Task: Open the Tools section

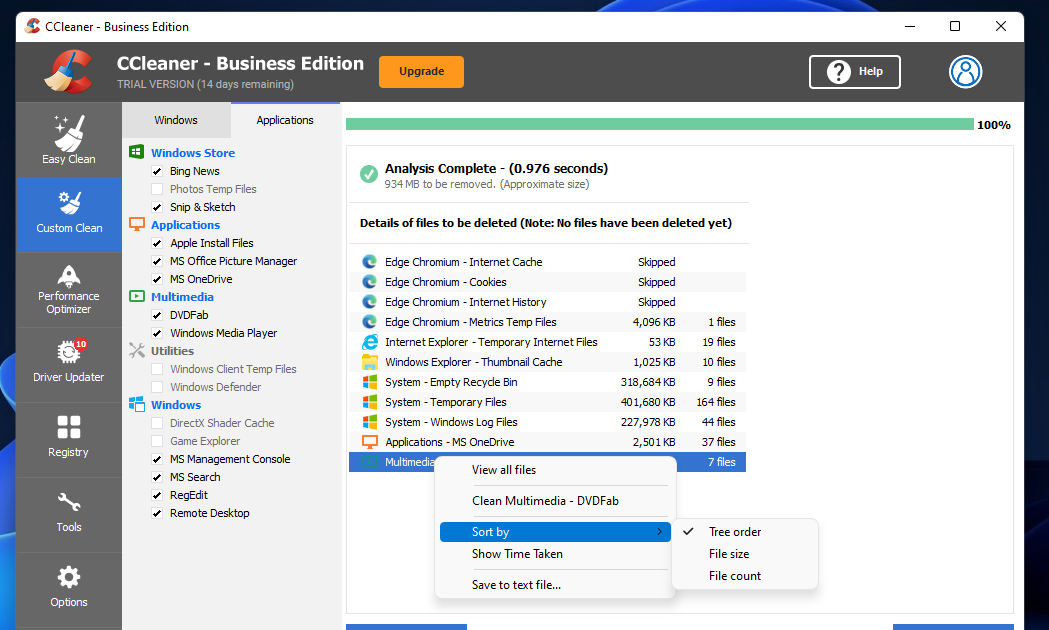Action: pyautogui.click(x=69, y=514)
